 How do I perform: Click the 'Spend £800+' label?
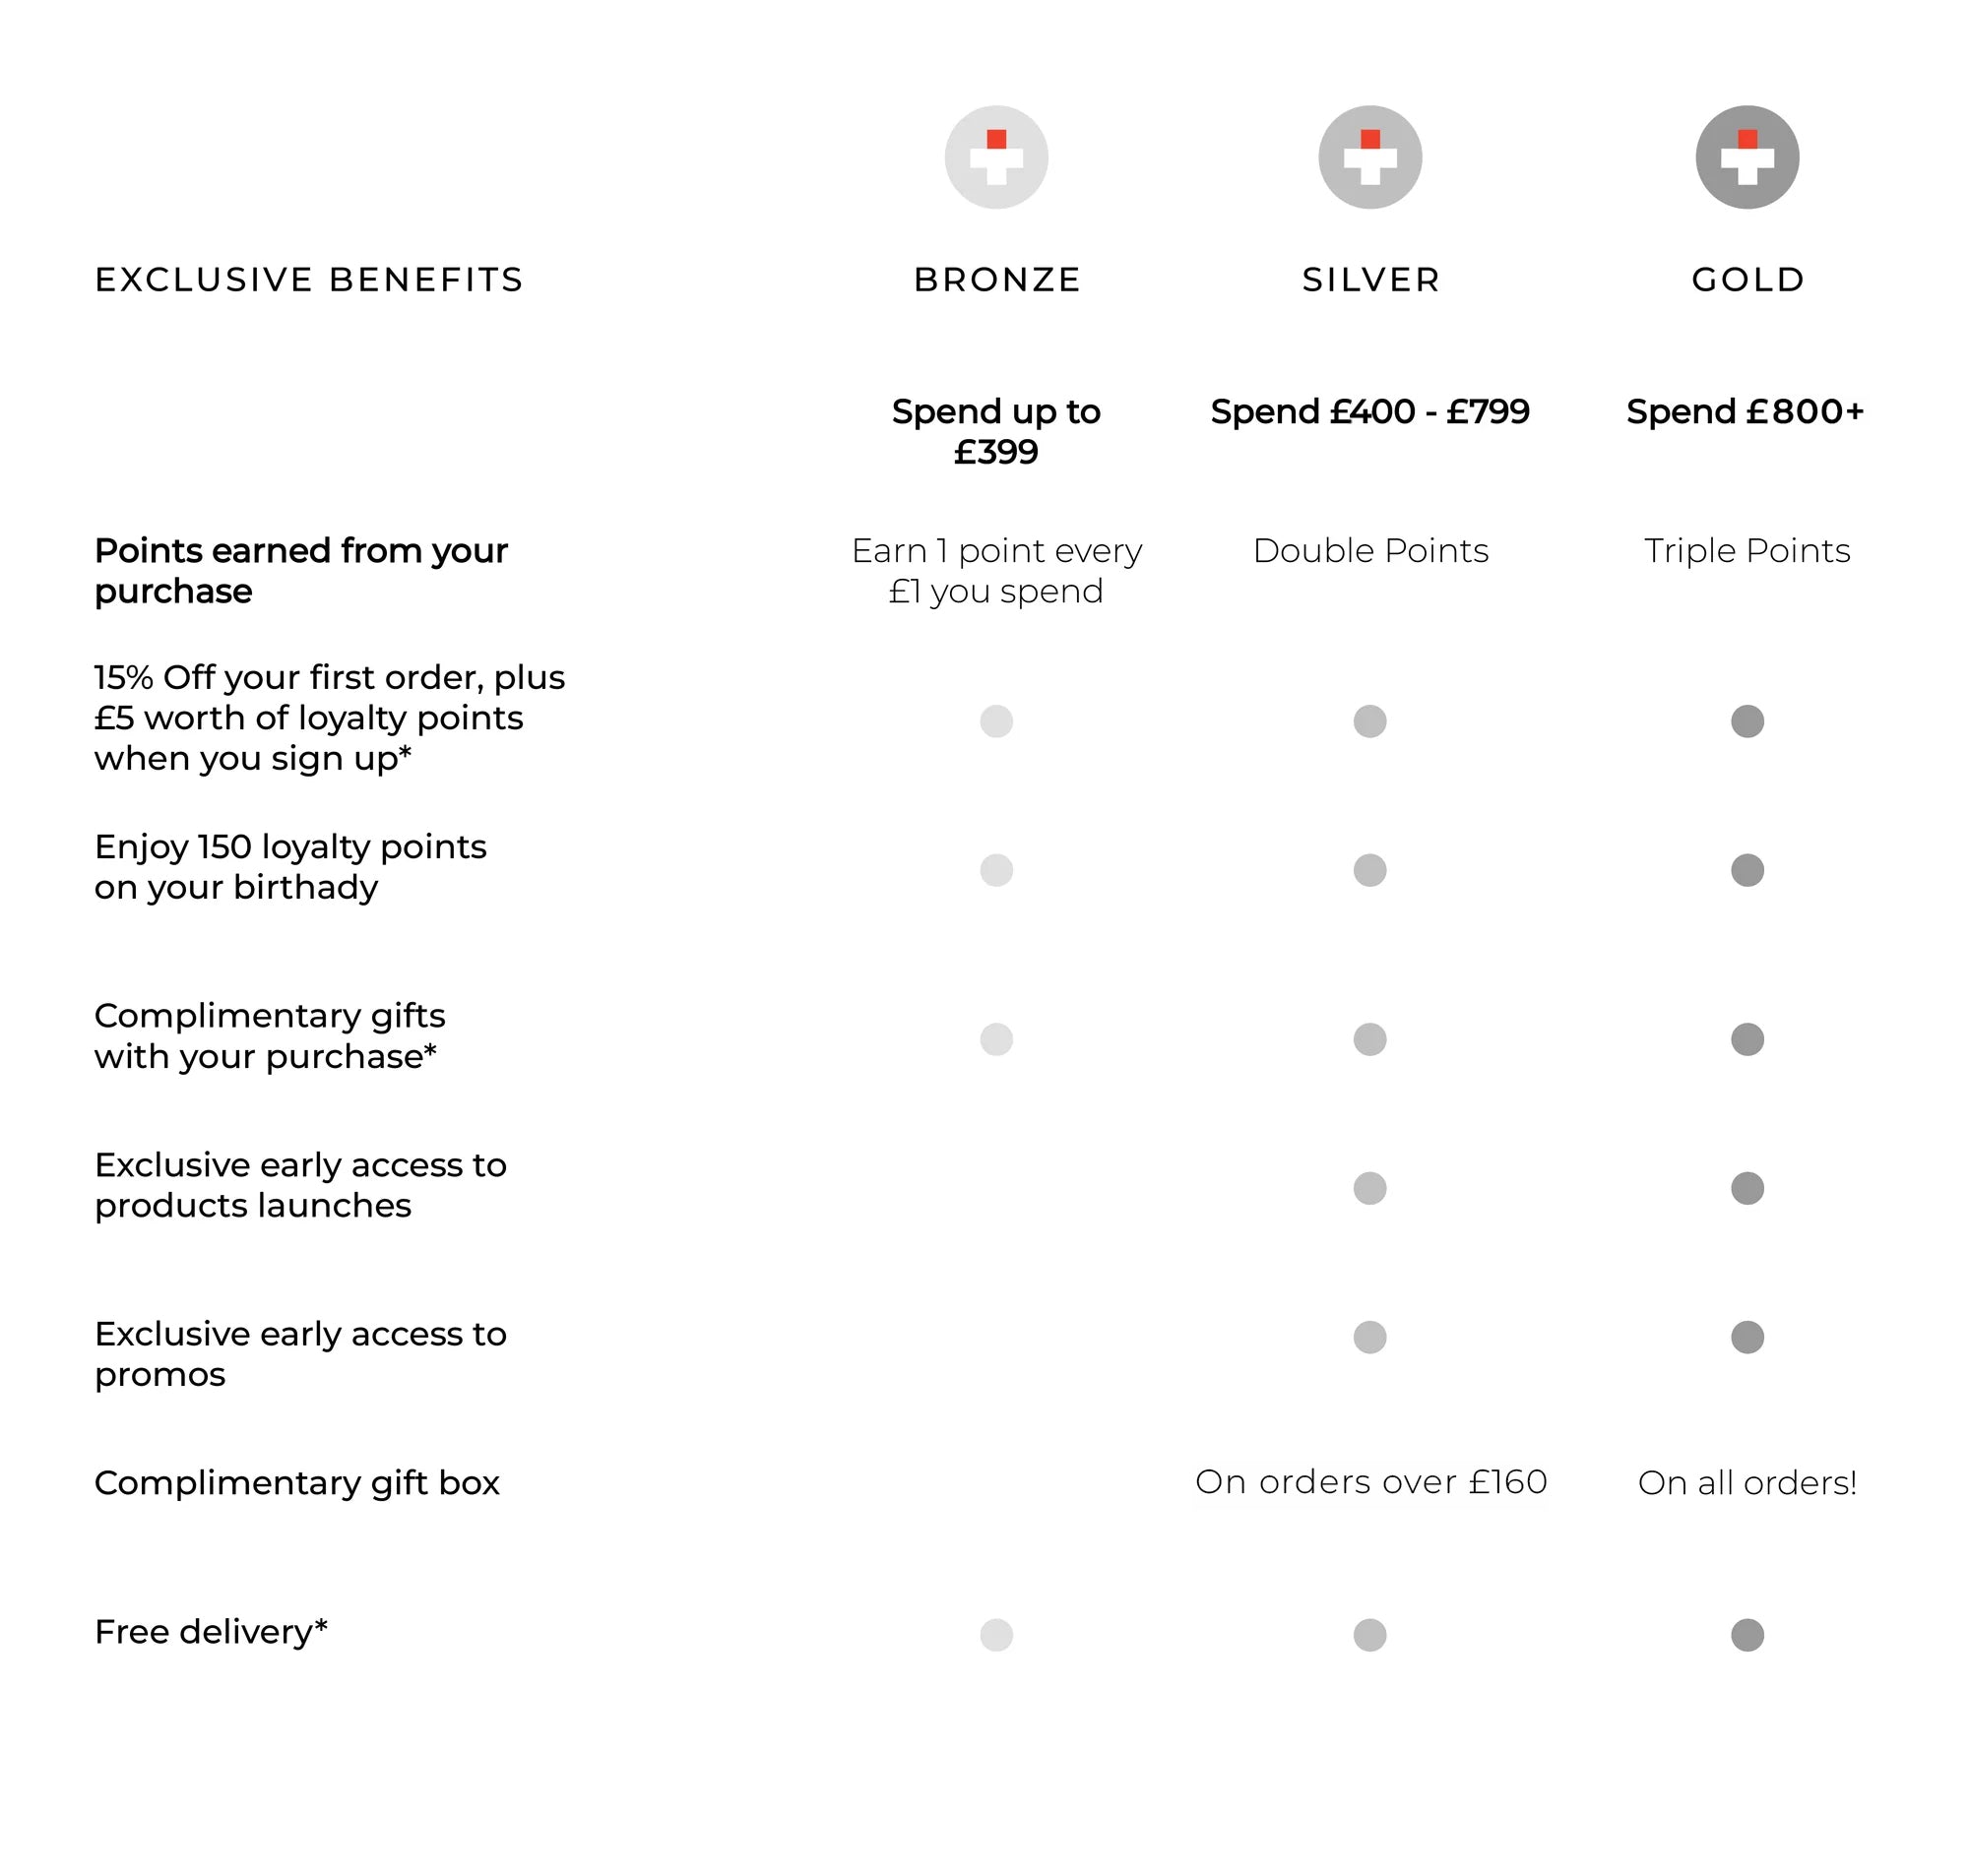1744,412
